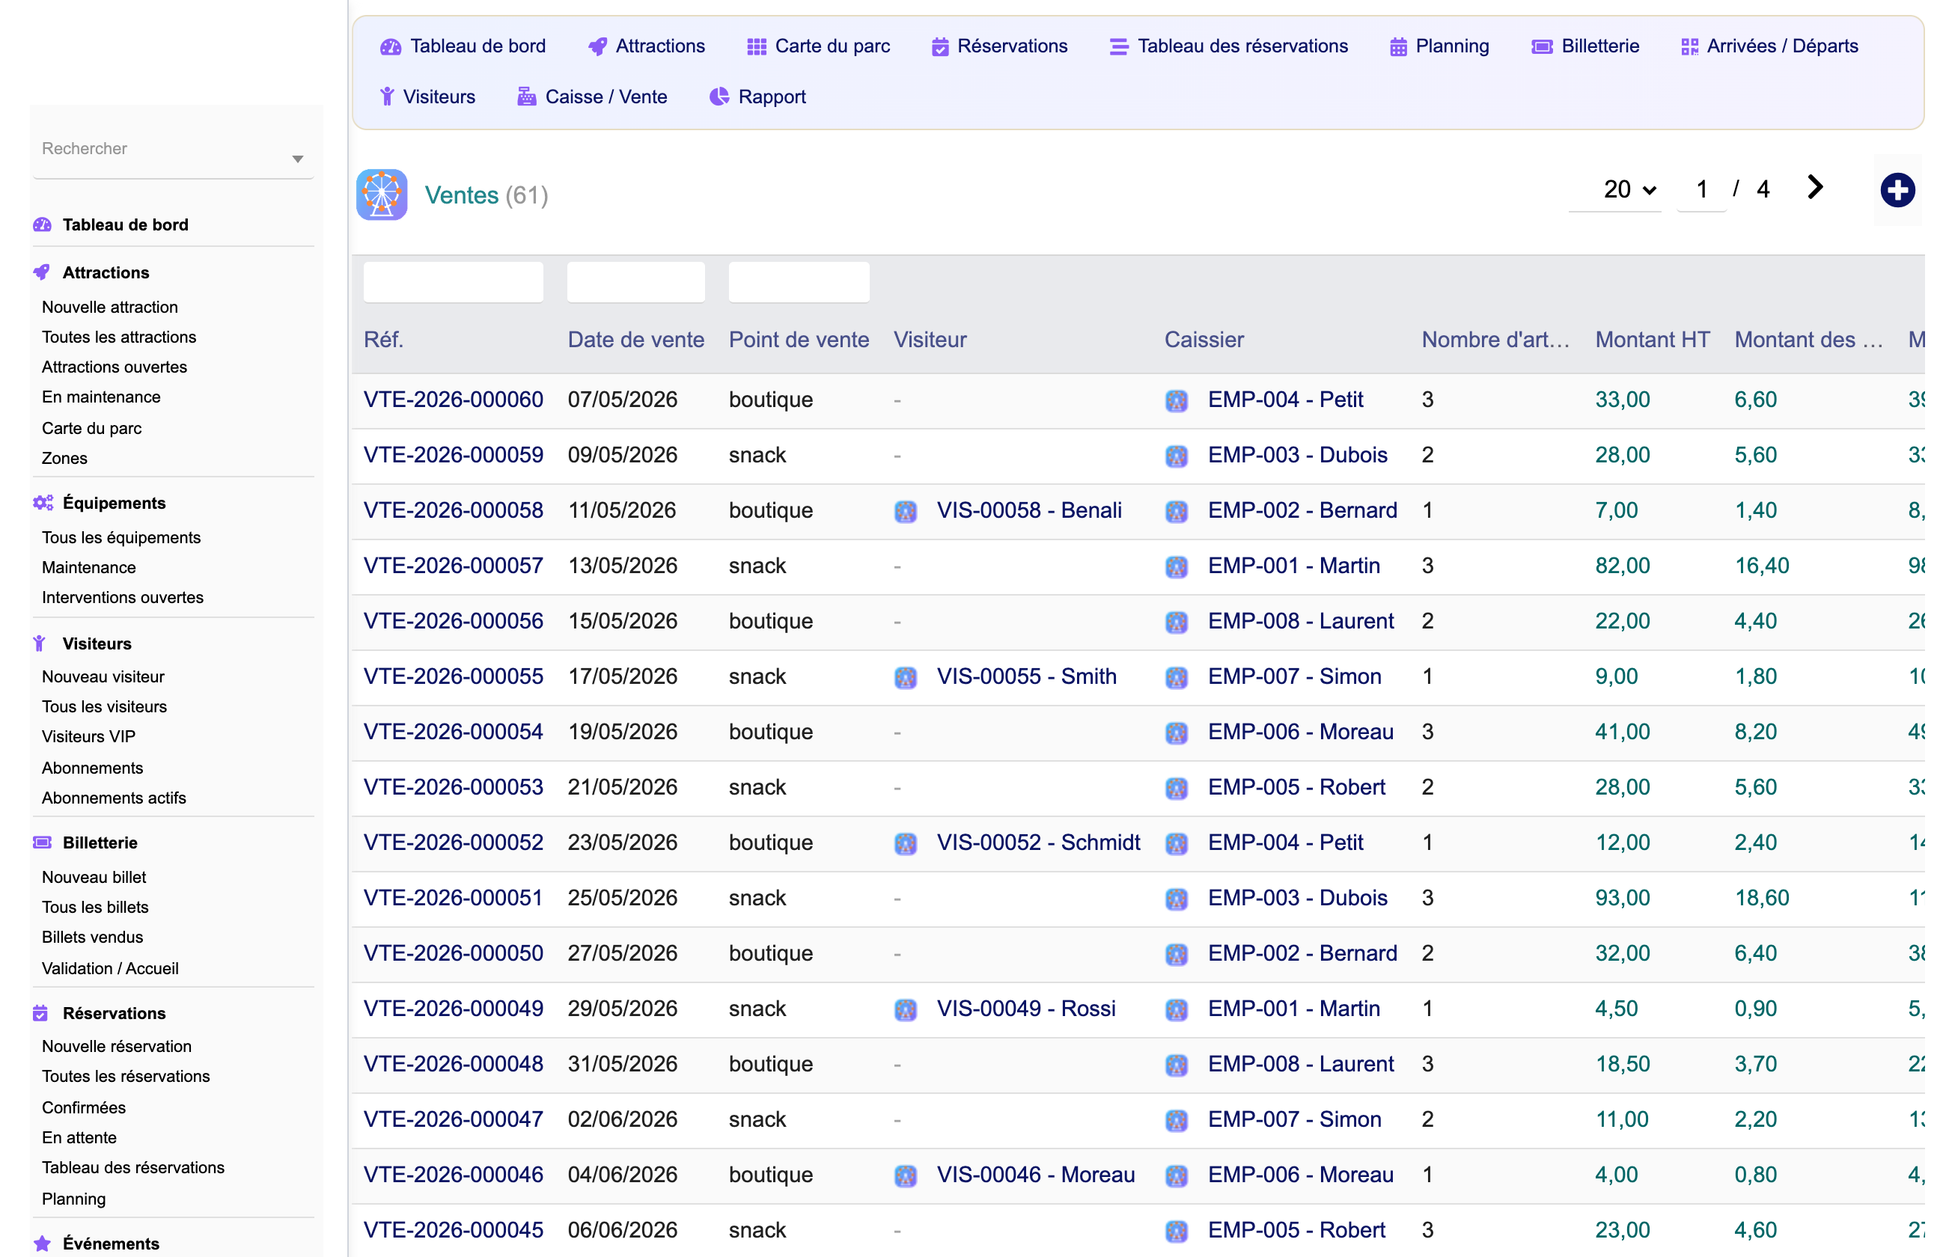Open Abonnements actifs in sidebar

click(x=114, y=798)
